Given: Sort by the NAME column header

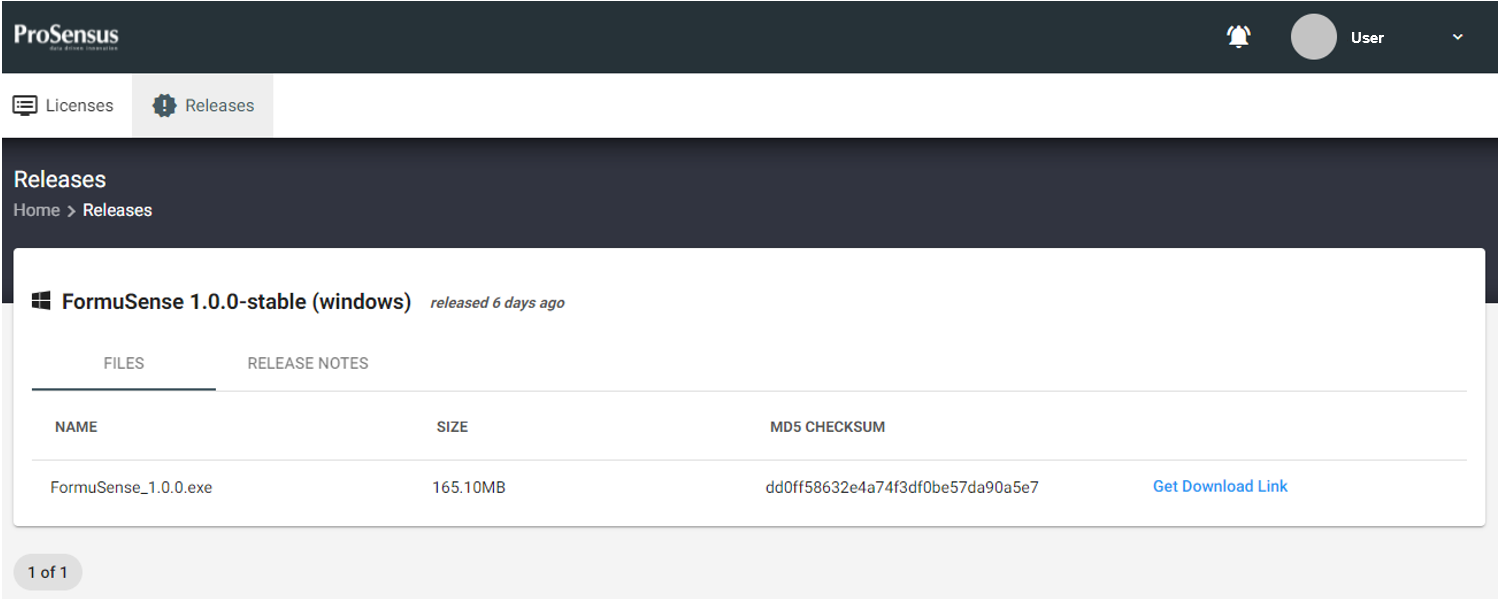Looking at the screenshot, I should point(75,426).
